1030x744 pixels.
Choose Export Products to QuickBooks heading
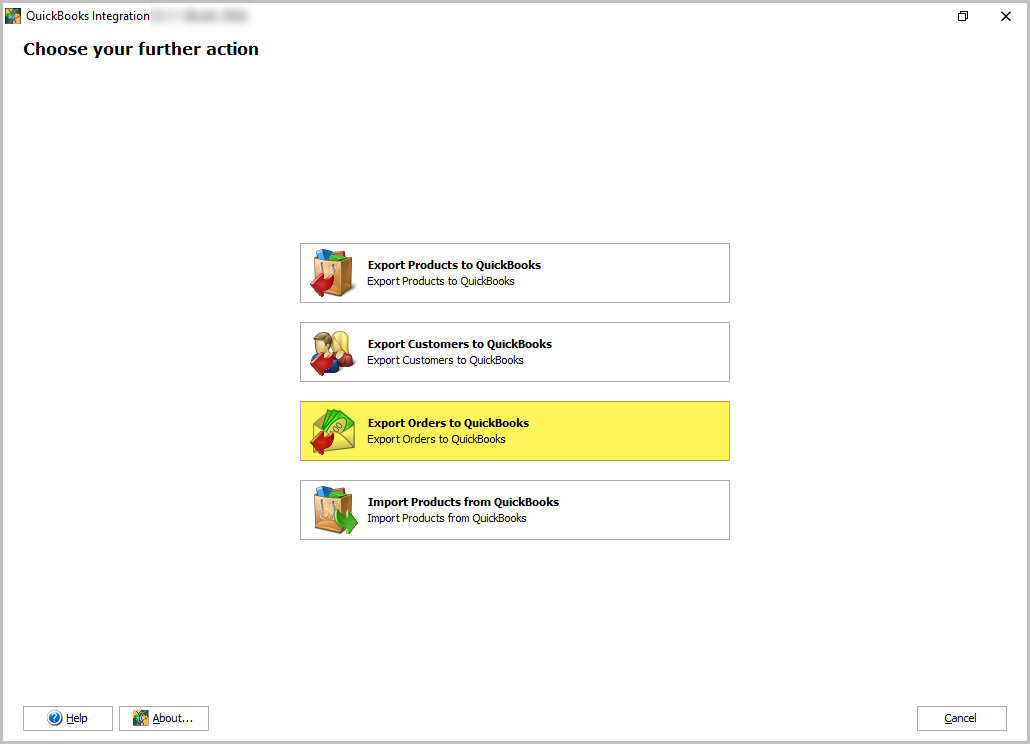click(454, 265)
